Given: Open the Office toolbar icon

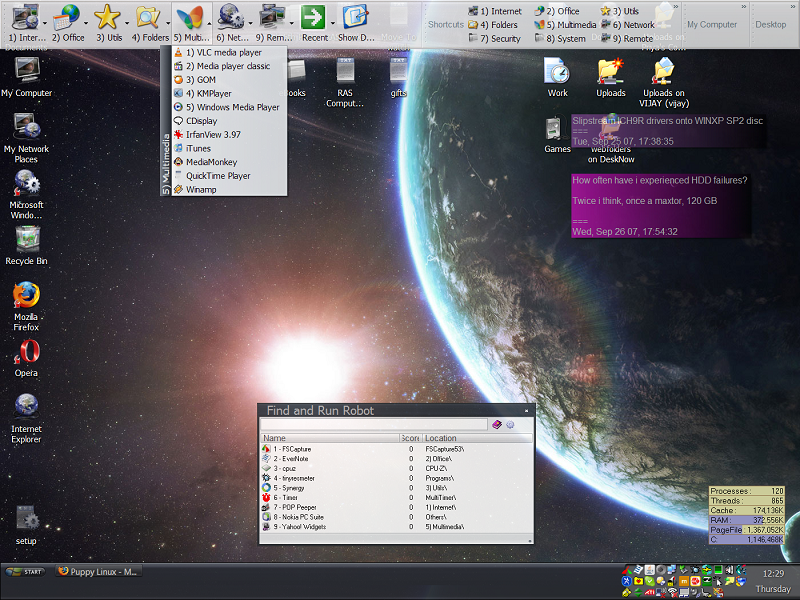Looking at the screenshot, I should pos(67,17).
